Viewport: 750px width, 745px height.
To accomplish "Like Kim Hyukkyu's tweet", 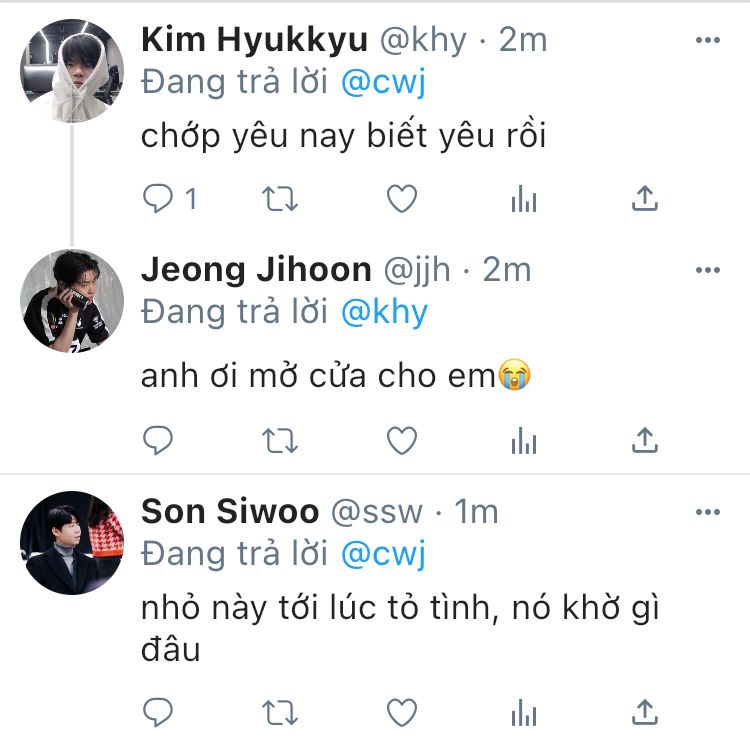I will 402,198.
